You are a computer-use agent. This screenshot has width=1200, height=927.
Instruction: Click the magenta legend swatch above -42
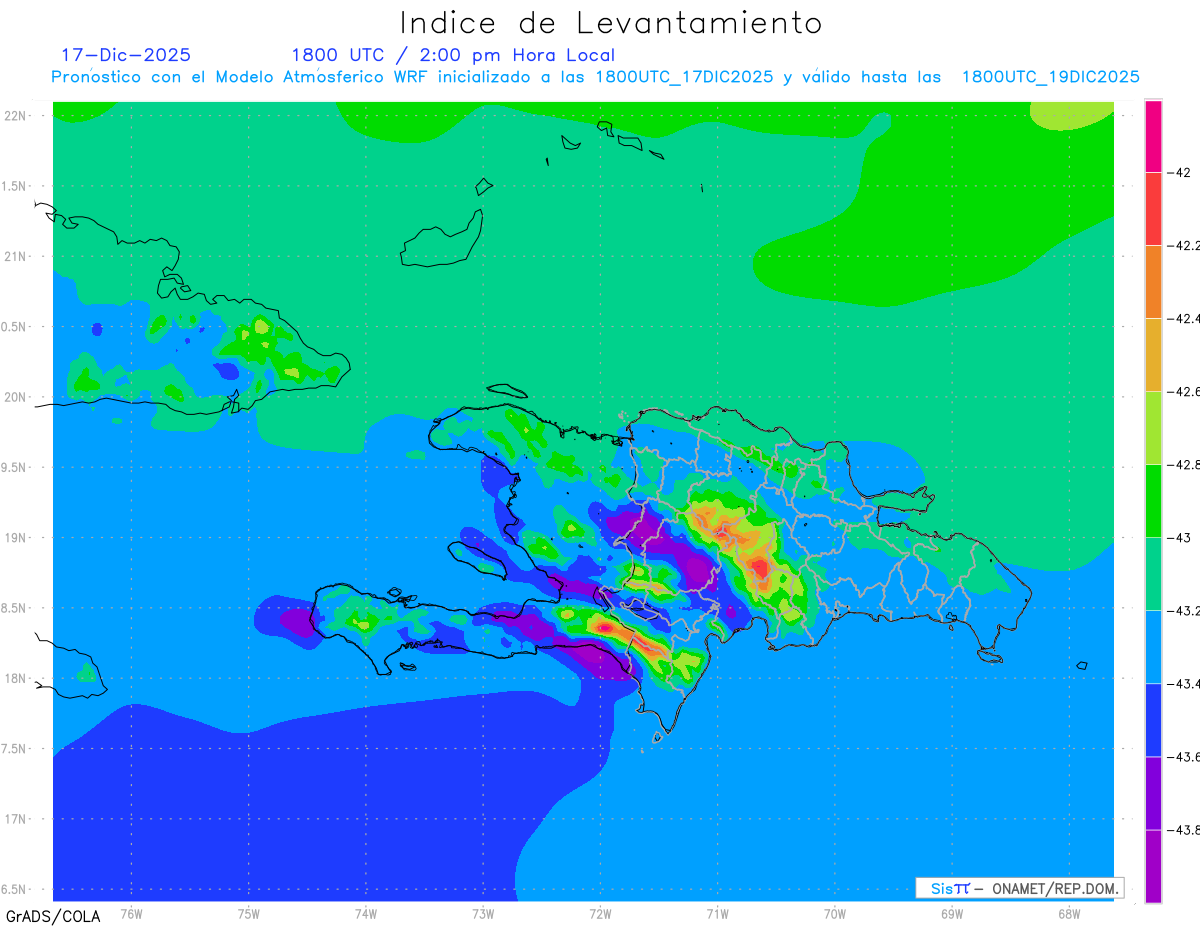1153,136
